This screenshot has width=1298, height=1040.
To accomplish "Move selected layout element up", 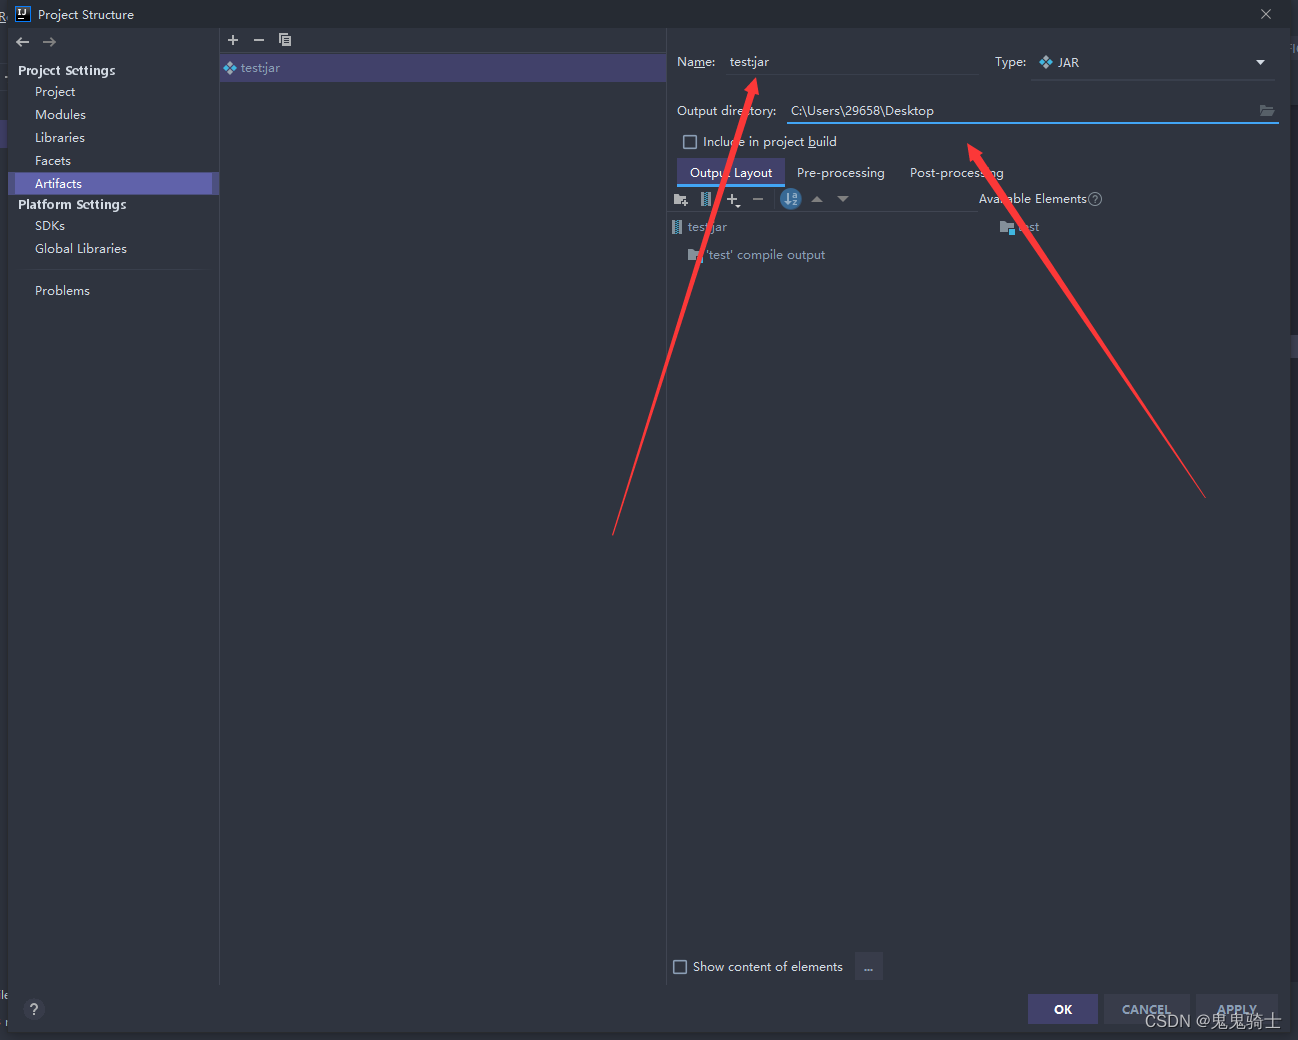I will click(817, 199).
